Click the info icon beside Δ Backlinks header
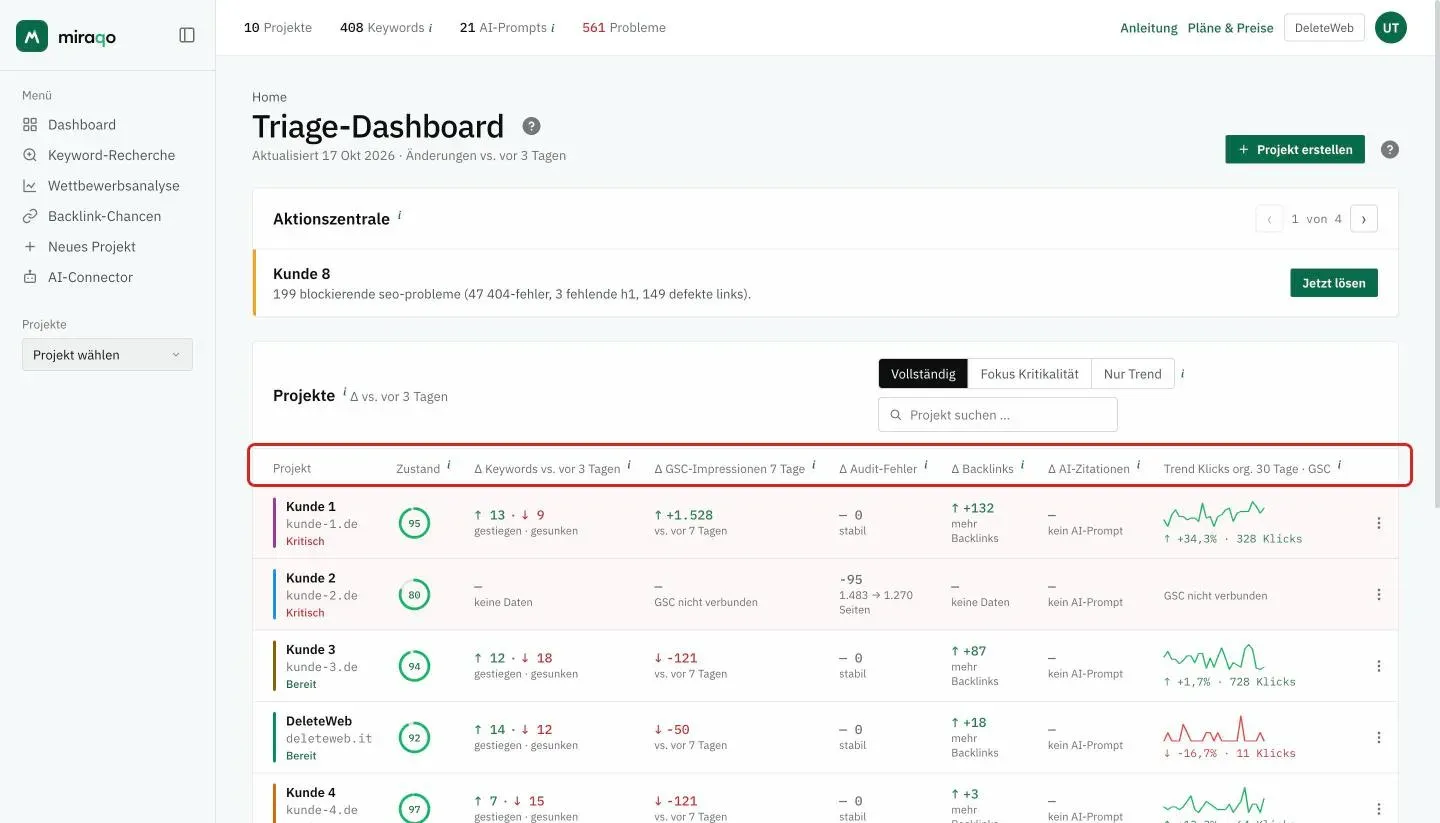 [1023, 465]
